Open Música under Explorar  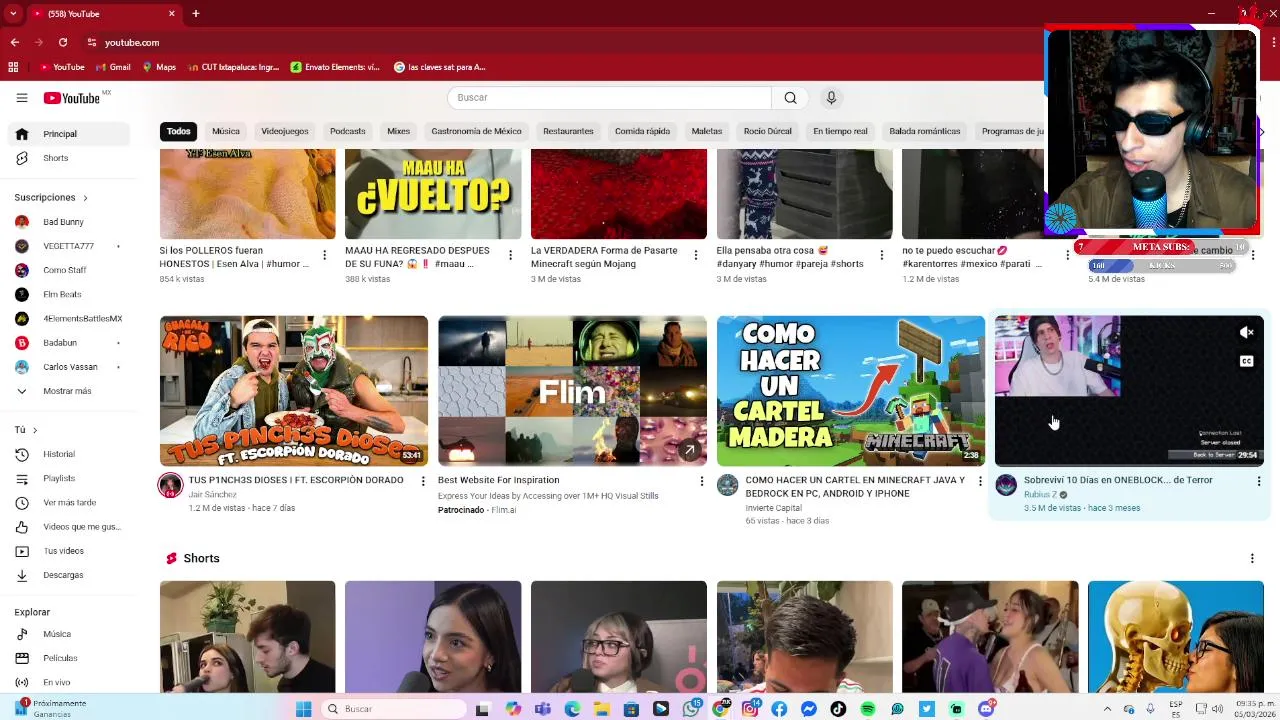click(68, 634)
